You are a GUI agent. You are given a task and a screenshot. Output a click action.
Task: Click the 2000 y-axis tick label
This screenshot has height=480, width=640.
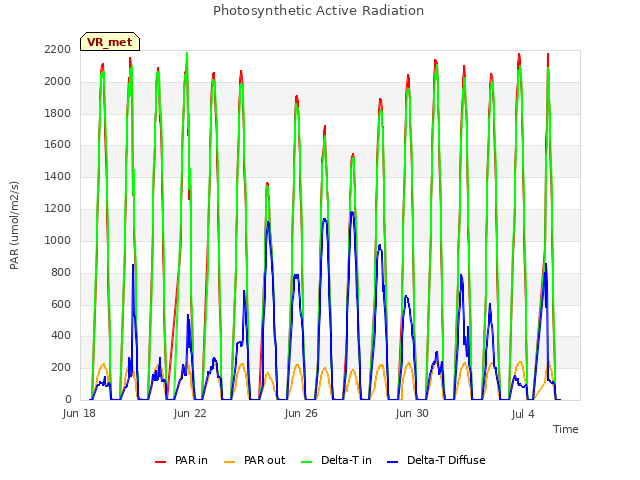click(58, 82)
